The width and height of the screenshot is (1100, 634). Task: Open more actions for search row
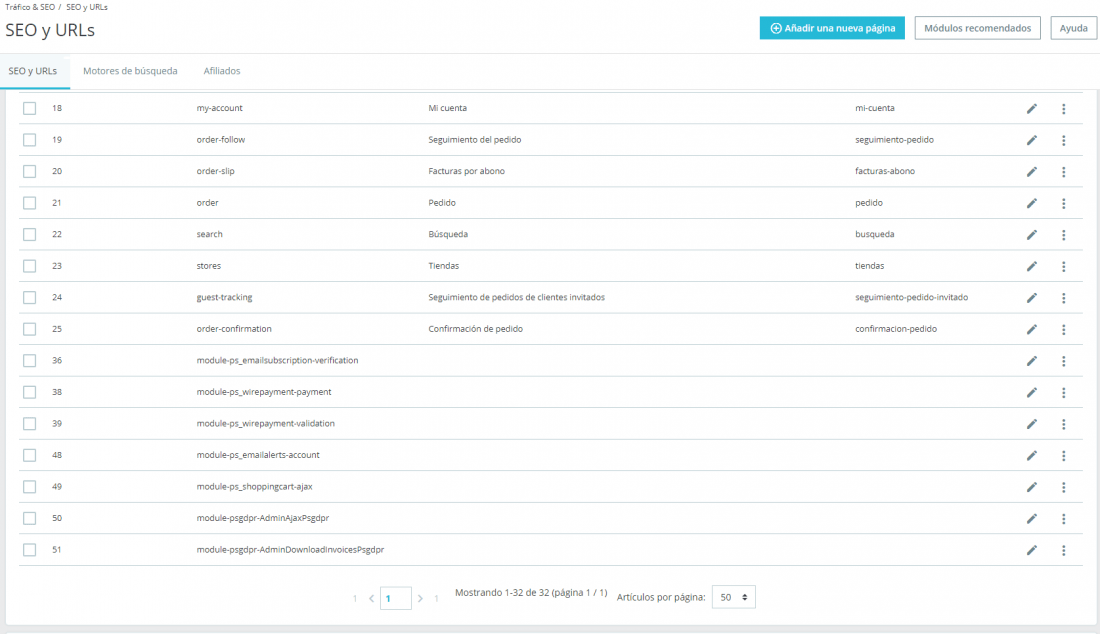[x=1064, y=235]
